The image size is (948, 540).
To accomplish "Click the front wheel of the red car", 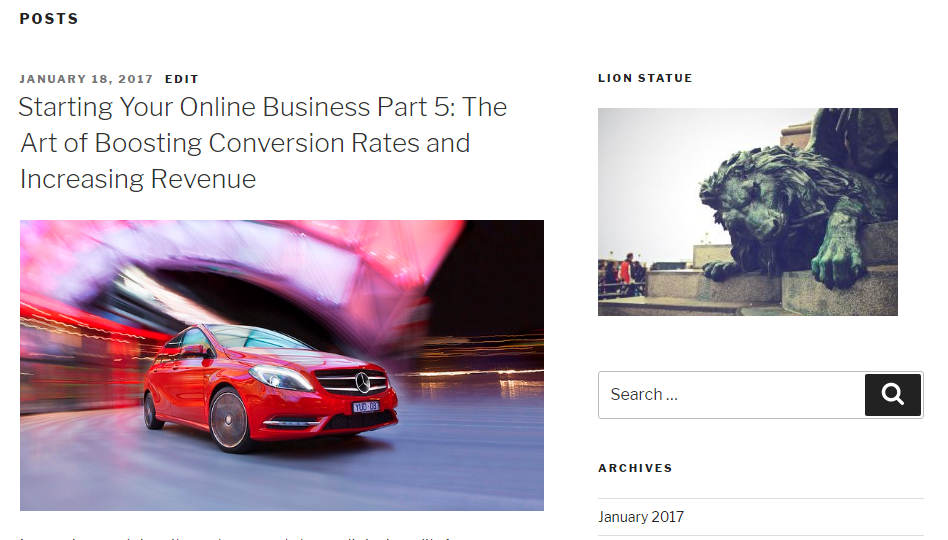I will click(x=230, y=420).
